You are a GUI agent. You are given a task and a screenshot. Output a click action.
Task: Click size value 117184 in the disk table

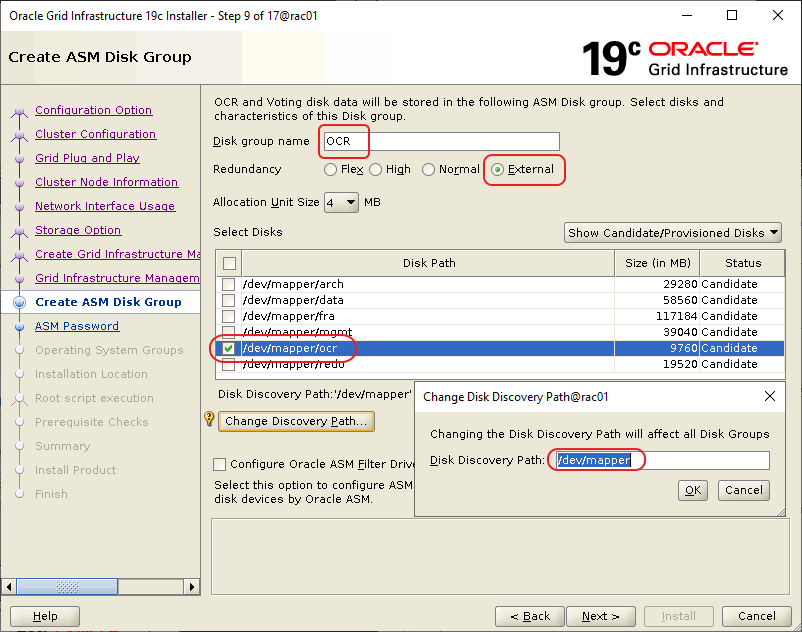tap(676, 316)
